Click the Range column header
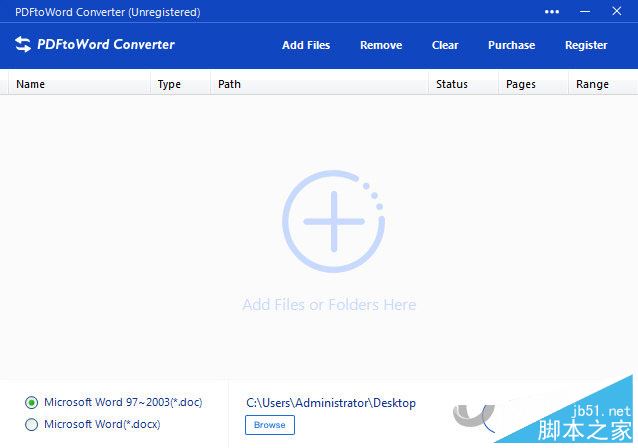 tap(603, 84)
